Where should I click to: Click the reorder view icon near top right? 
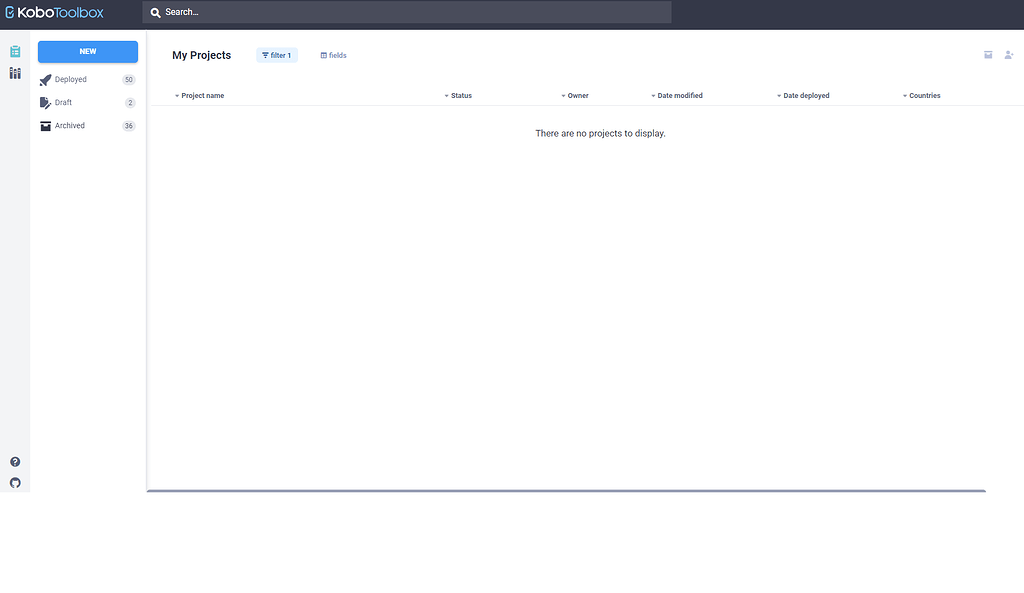(988, 55)
